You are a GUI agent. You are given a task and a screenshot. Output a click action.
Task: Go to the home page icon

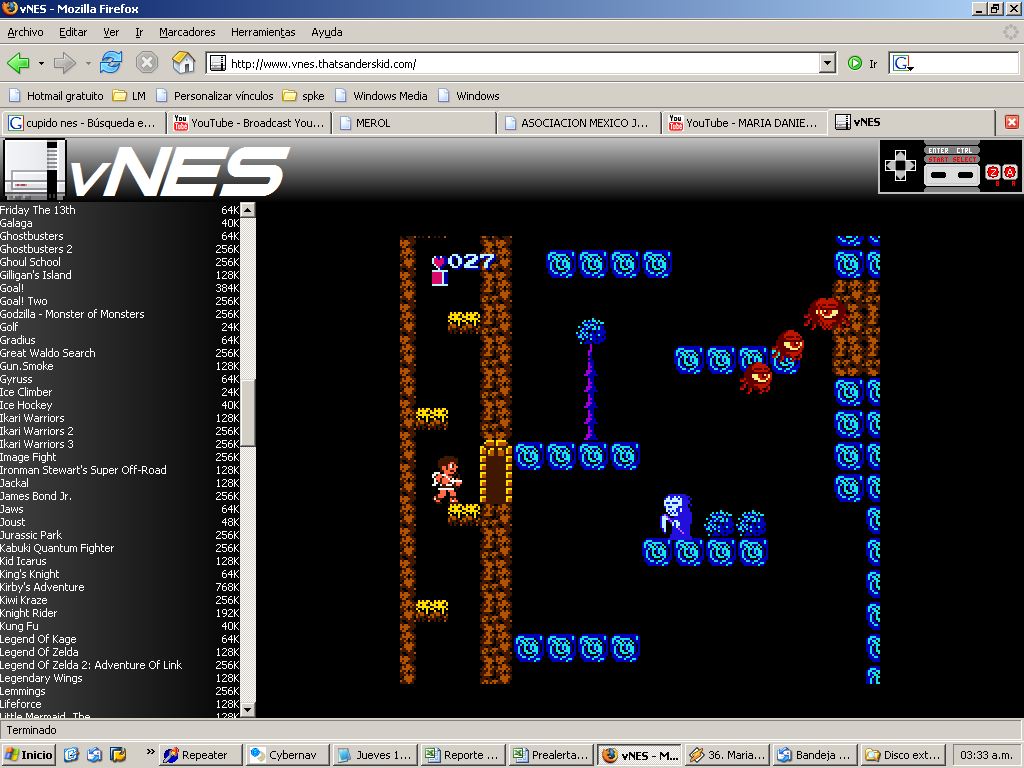[x=184, y=63]
